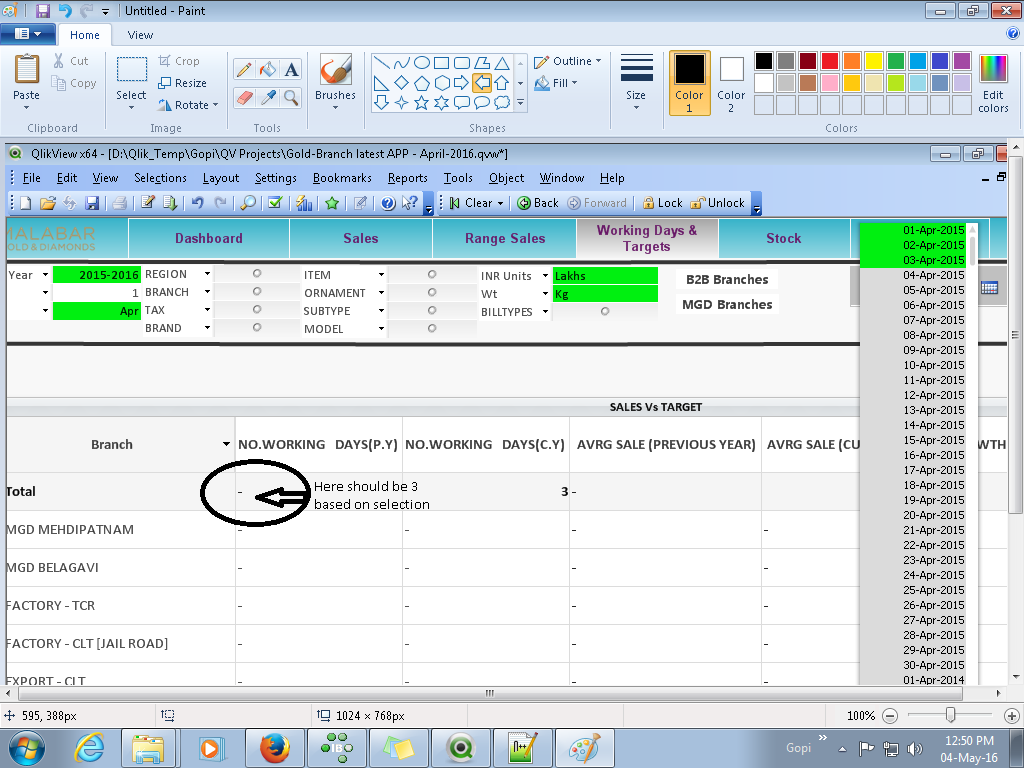Switch to the Home ribbon tab

[x=85, y=35]
